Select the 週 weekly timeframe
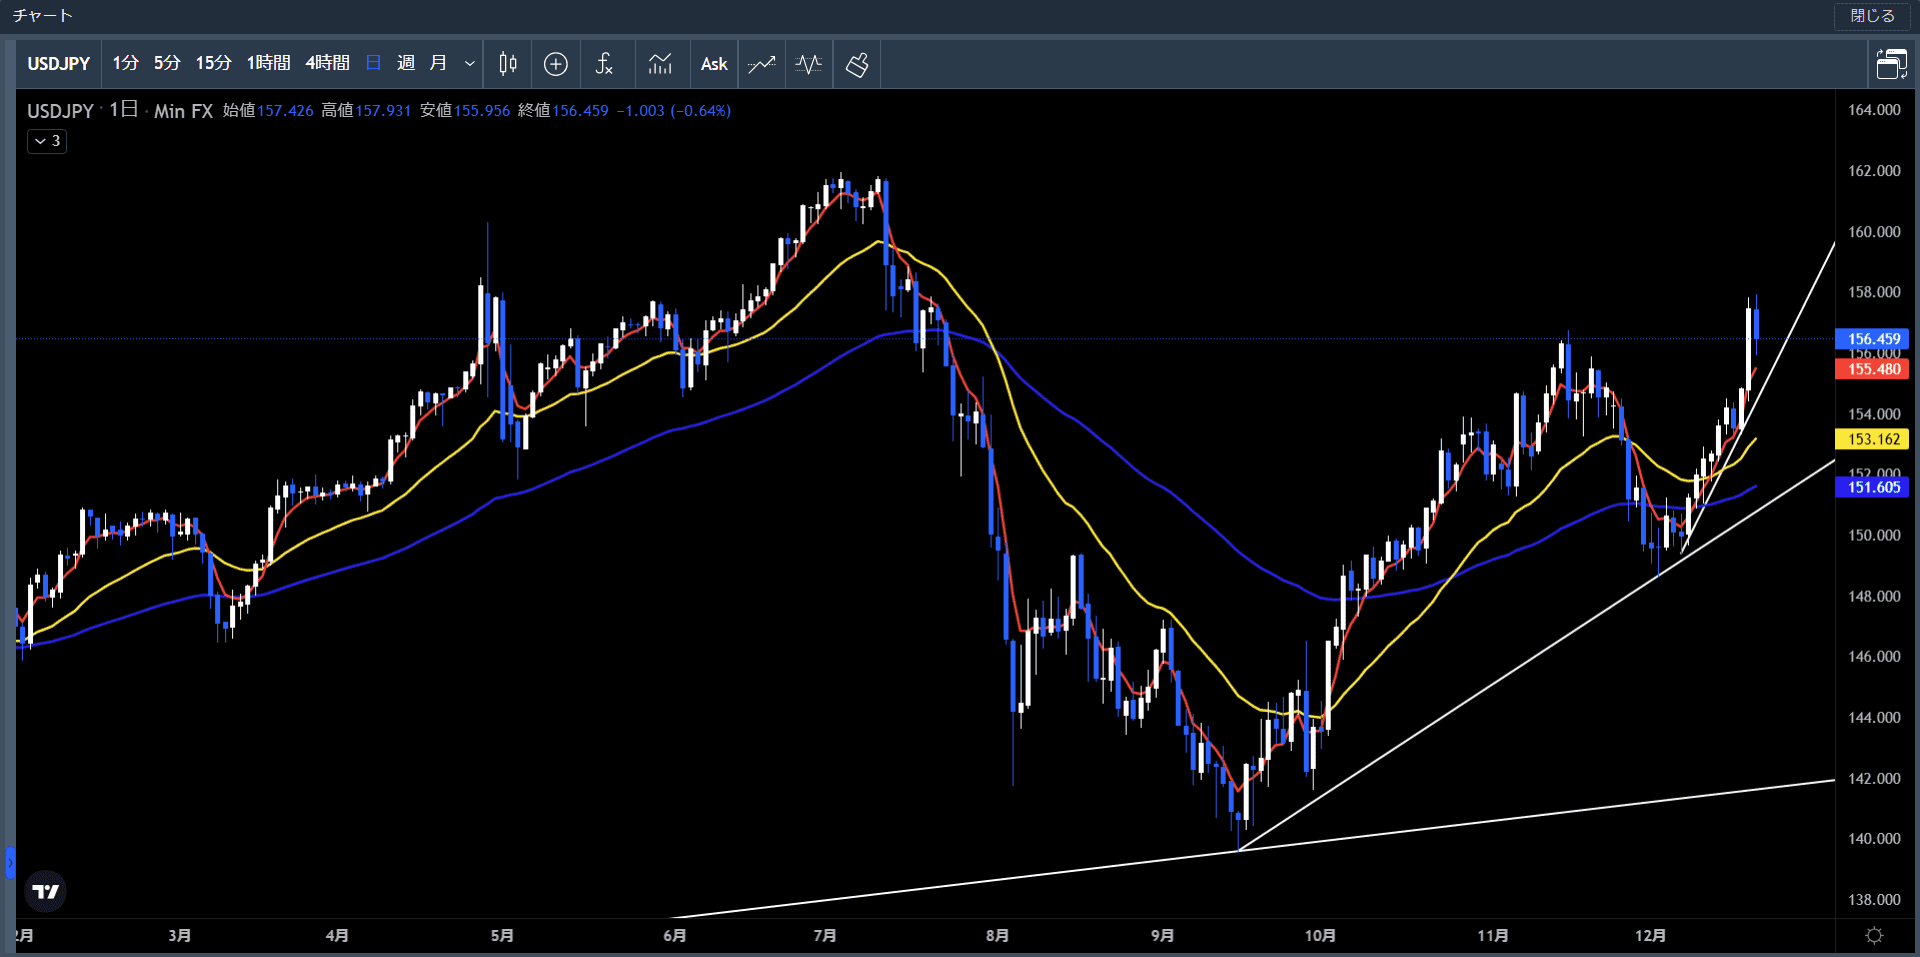The width and height of the screenshot is (1920, 957). [406, 63]
